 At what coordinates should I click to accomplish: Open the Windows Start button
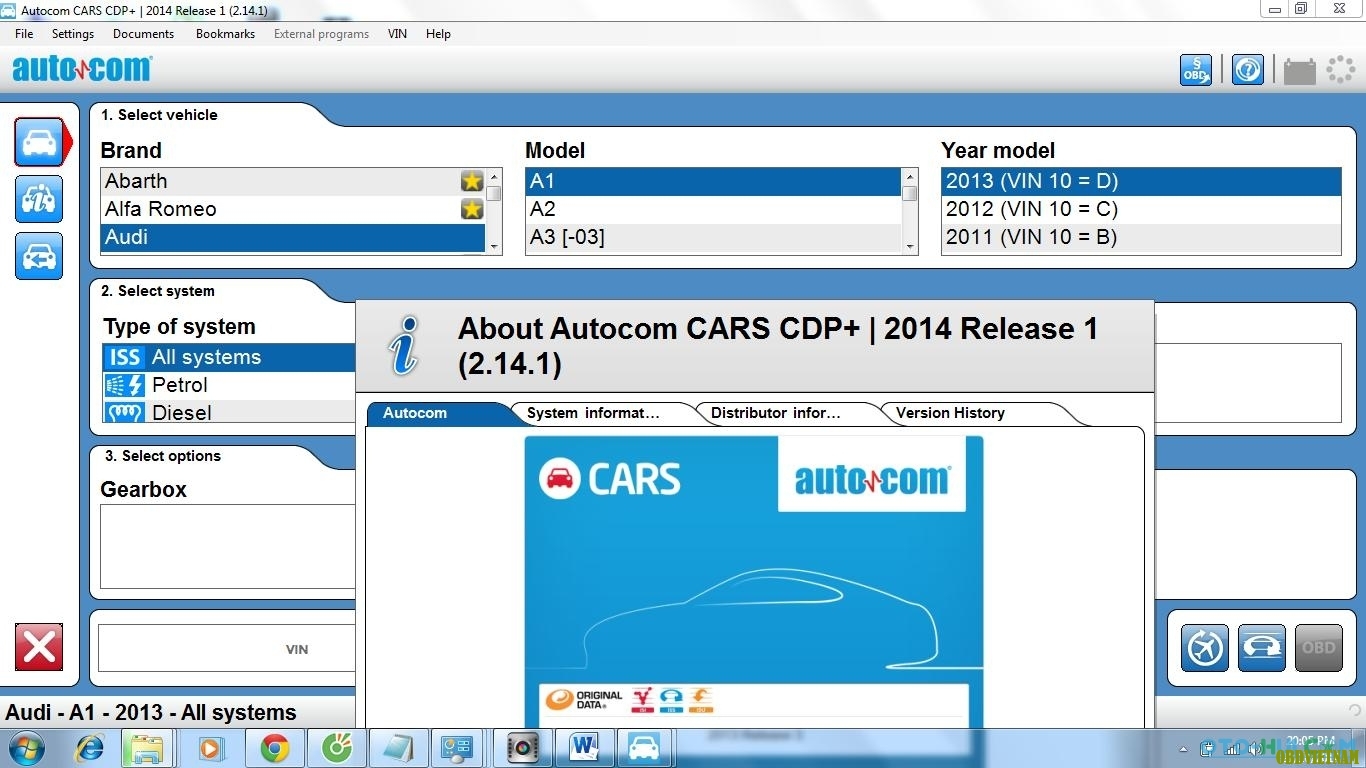(26, 748)
